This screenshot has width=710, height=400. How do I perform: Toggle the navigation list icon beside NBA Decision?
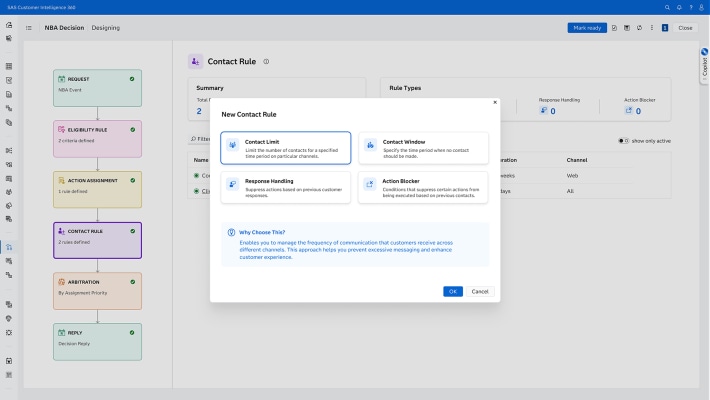coord(29,28)
